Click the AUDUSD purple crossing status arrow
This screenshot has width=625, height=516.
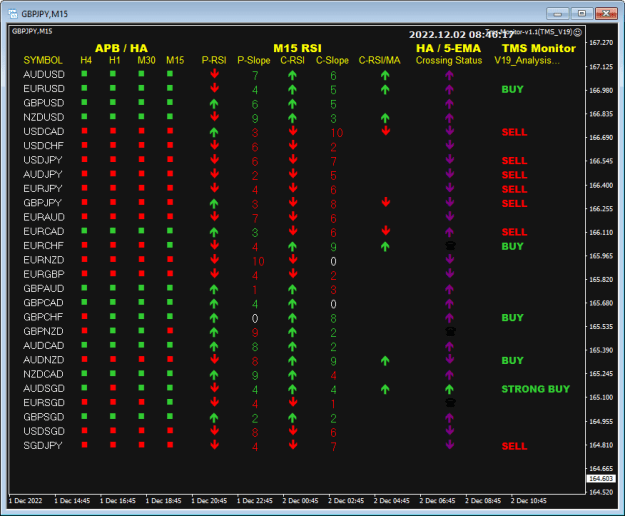(x=450, y=75)
